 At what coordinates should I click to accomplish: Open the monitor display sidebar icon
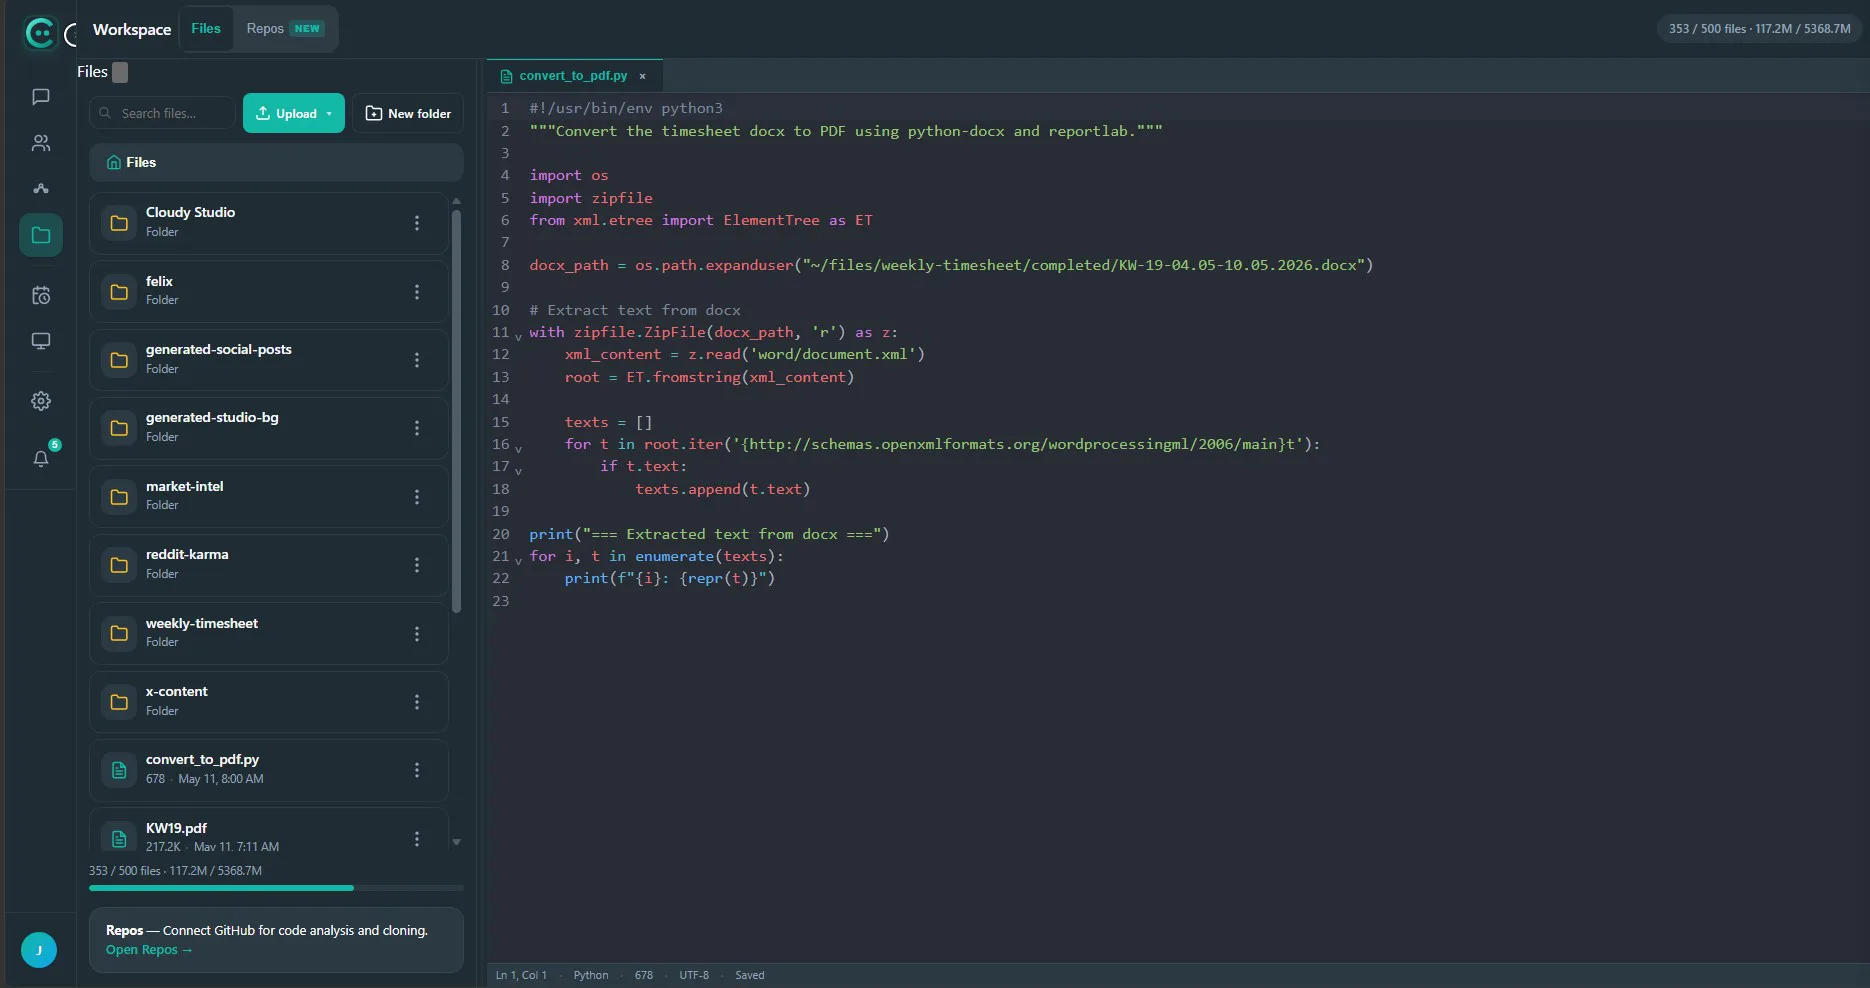click(x=41, y=341)
